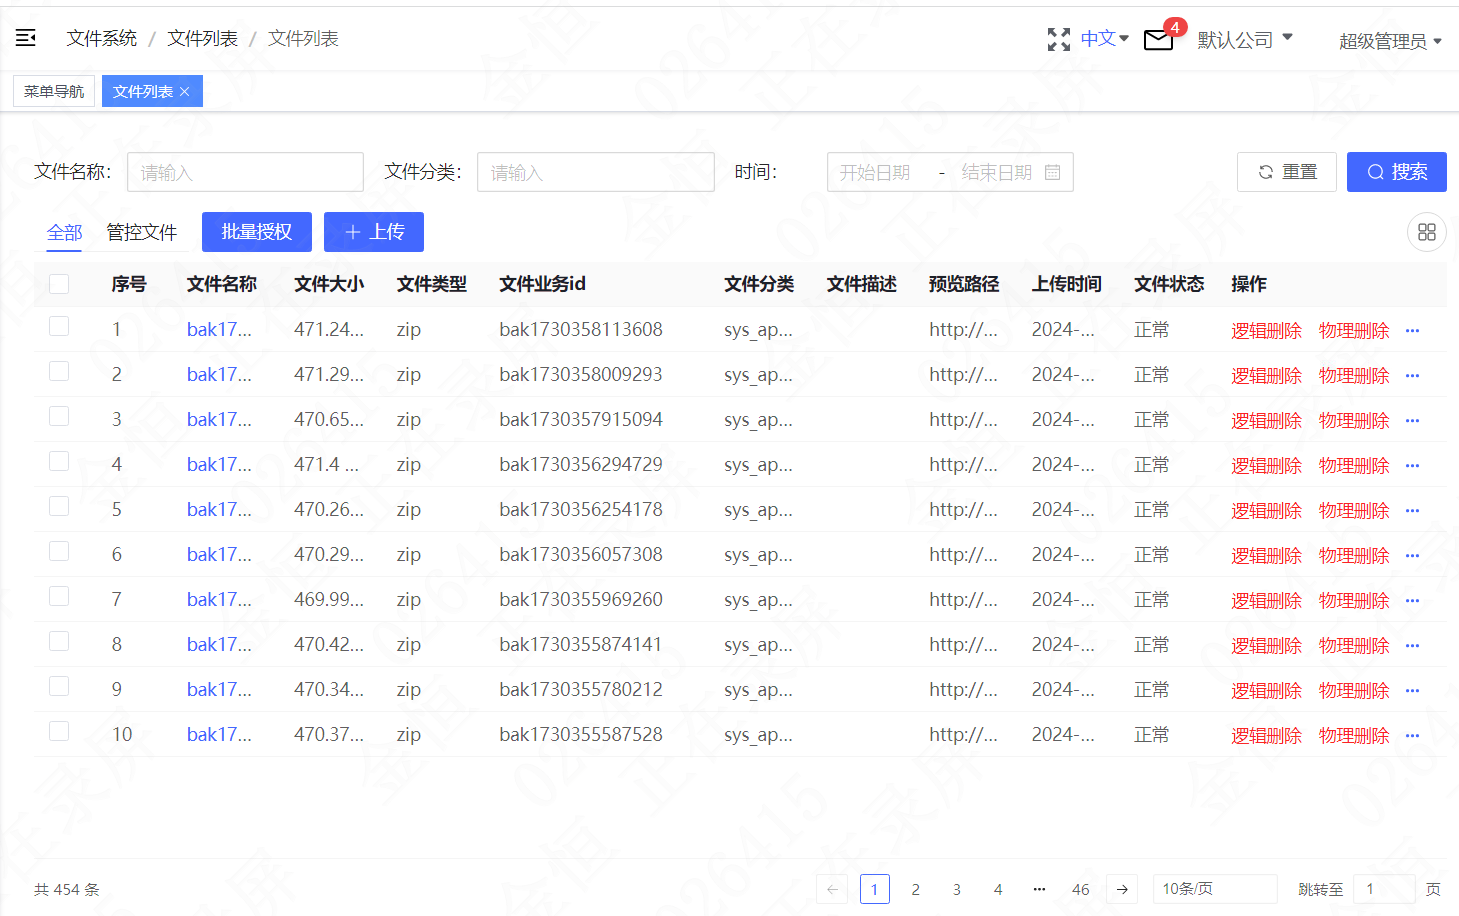
Task: Click the 上传时间 column header
Action: (1067, 284)
